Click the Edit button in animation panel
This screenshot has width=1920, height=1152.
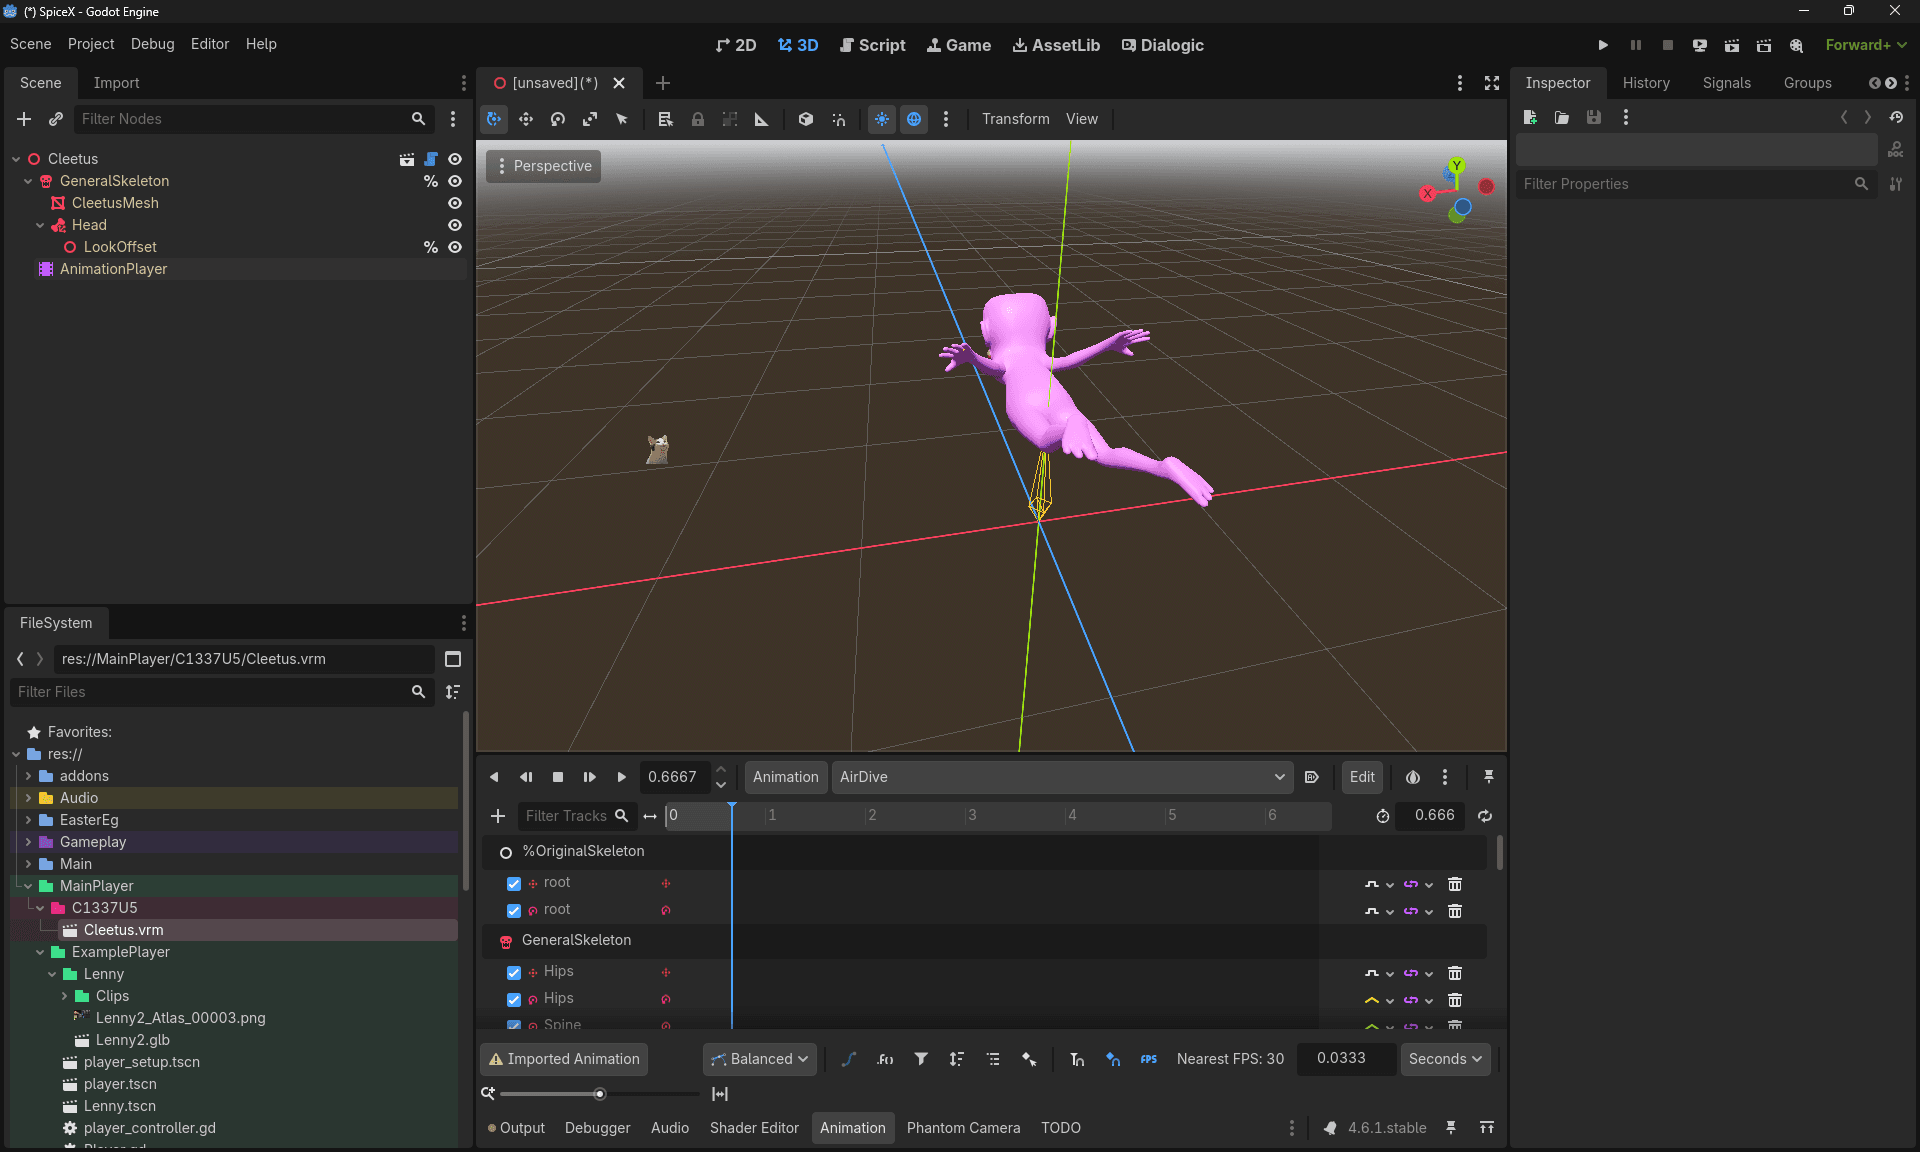(x=1362, y=777)
